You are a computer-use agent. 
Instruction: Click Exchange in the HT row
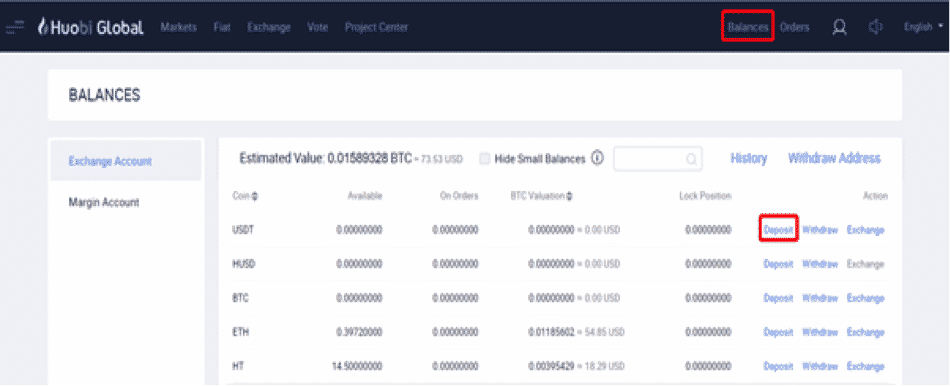(866, 367)
